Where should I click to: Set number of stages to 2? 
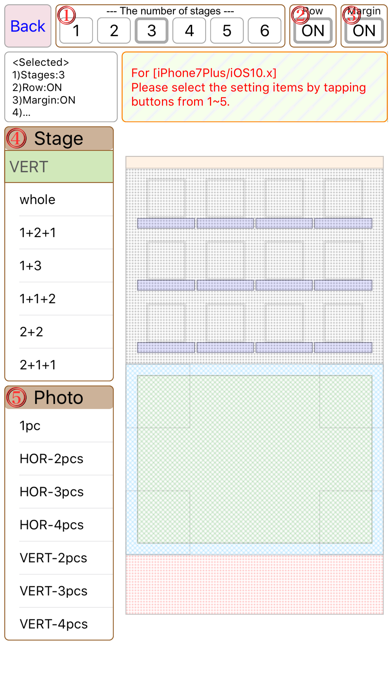click(x=114, y=31)
